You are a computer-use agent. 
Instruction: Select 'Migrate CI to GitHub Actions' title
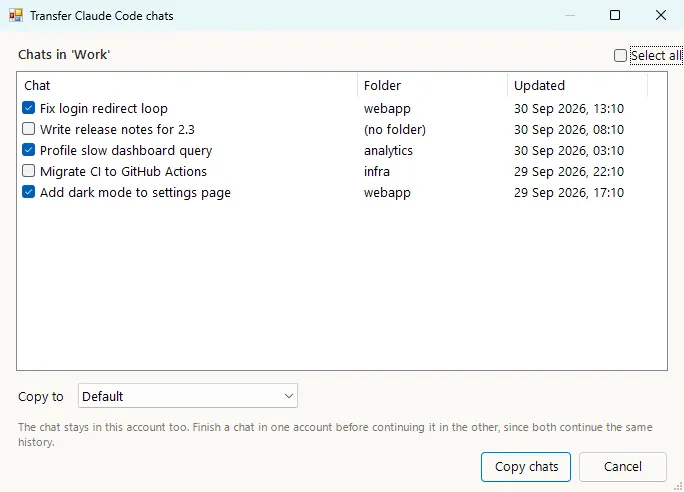point(123,171)
